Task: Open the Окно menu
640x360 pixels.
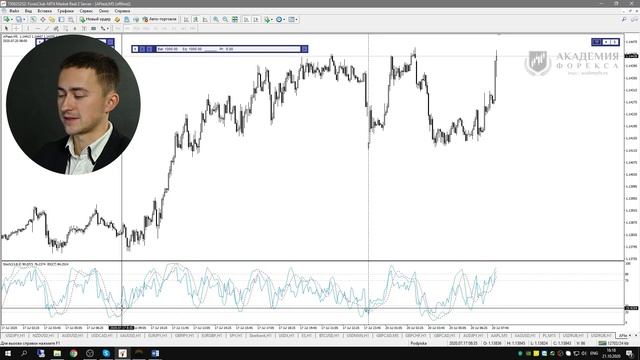Action: click(104, 11)
